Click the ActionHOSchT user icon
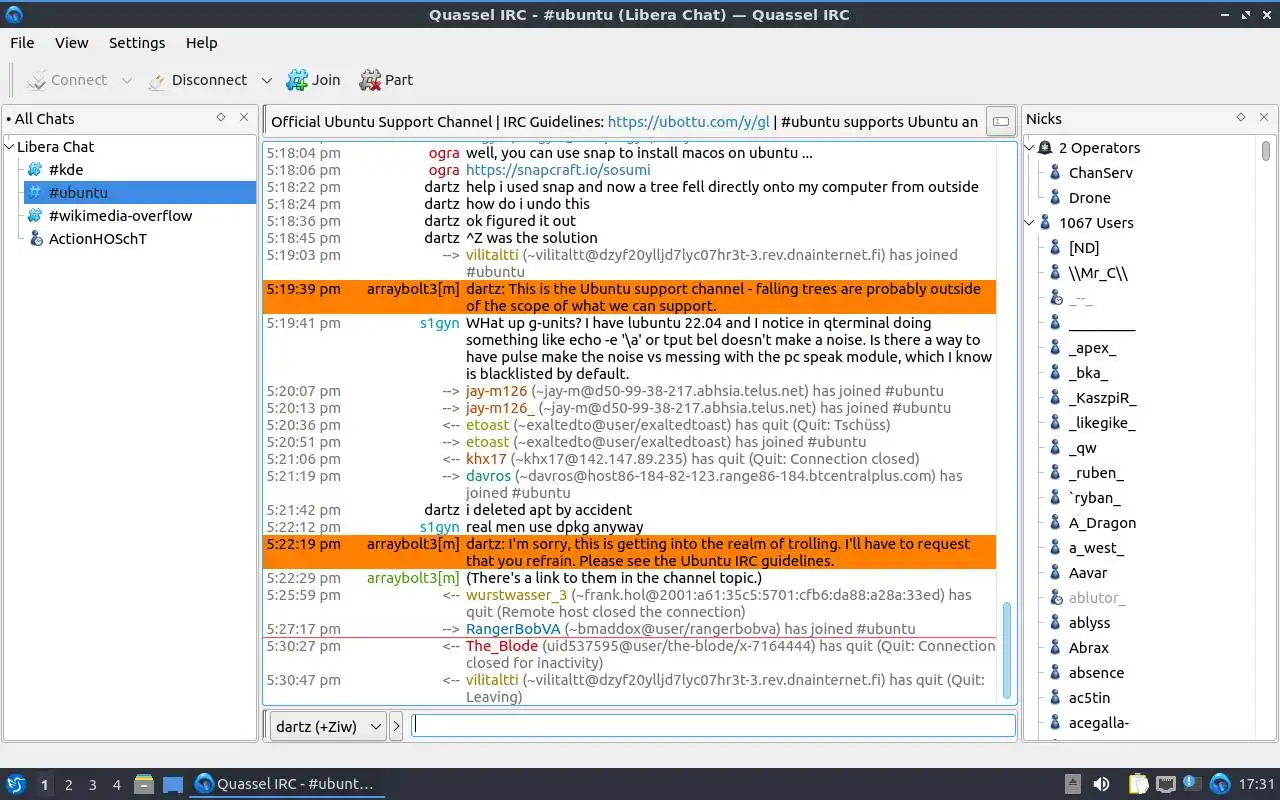Image resolution: width=1280 pixels, height=800 pixels. 35,238
